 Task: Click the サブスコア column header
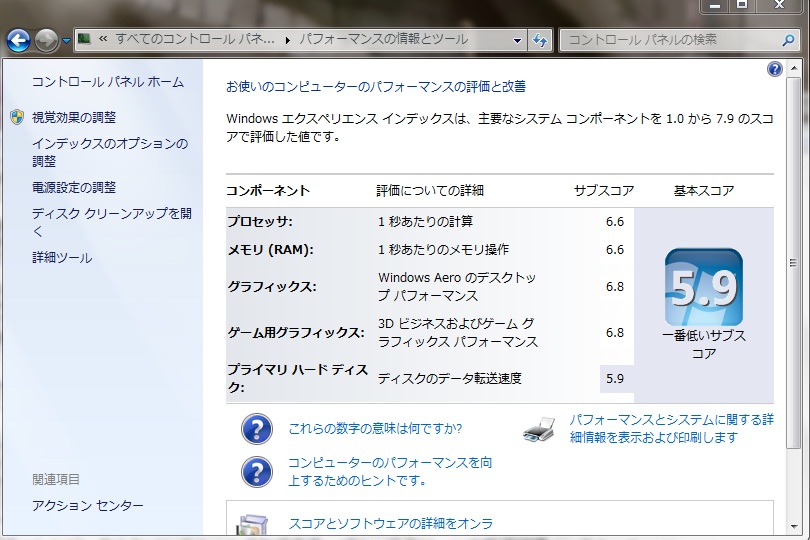[604, 191]
